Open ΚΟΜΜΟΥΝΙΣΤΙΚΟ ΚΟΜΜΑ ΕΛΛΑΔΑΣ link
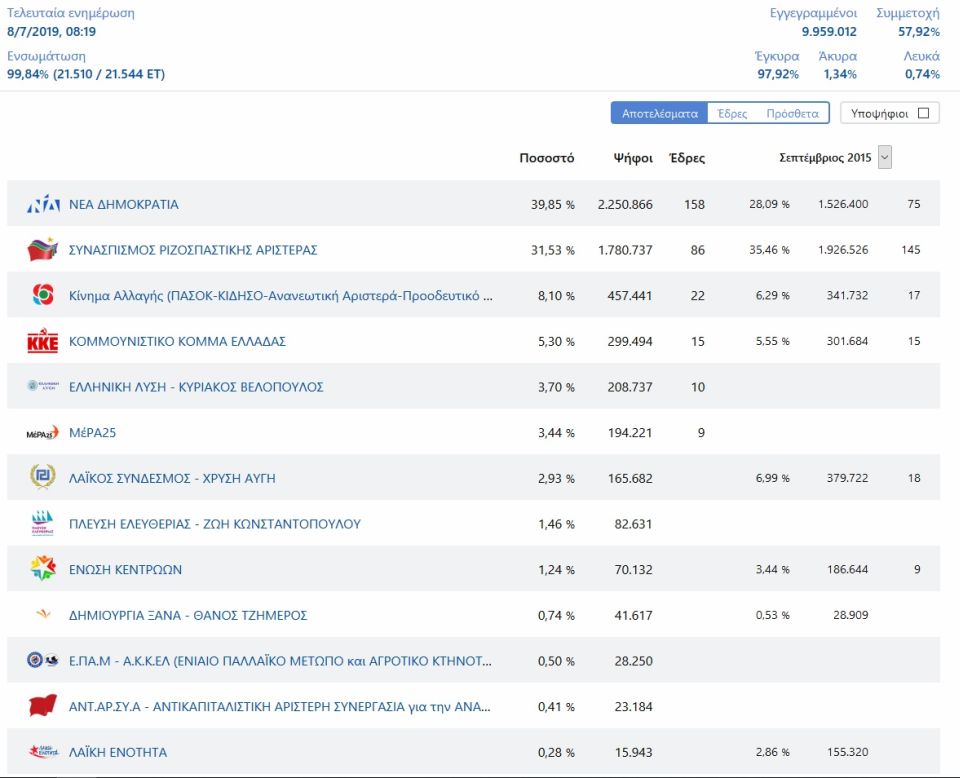Screen dimensions: 960x778 177,341
